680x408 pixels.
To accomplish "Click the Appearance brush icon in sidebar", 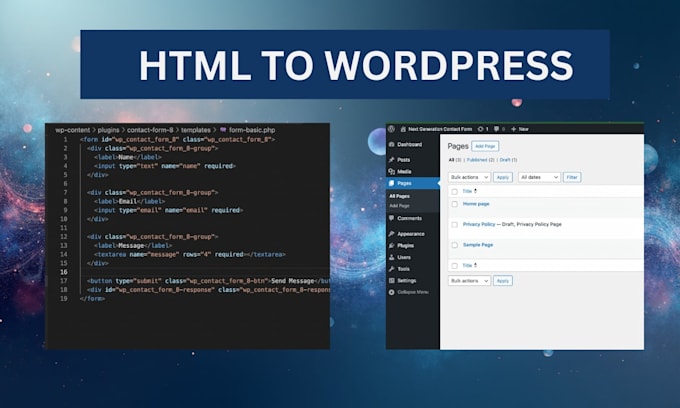I will 392,234.
